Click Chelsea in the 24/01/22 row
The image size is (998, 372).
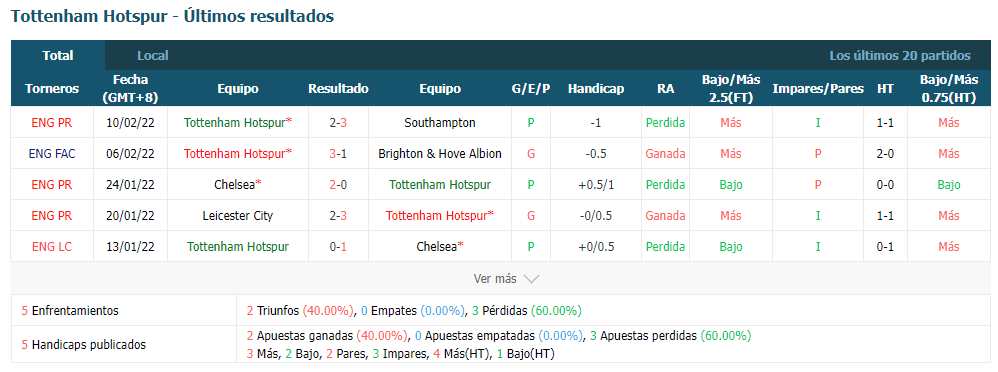click(x=235, y=185)
